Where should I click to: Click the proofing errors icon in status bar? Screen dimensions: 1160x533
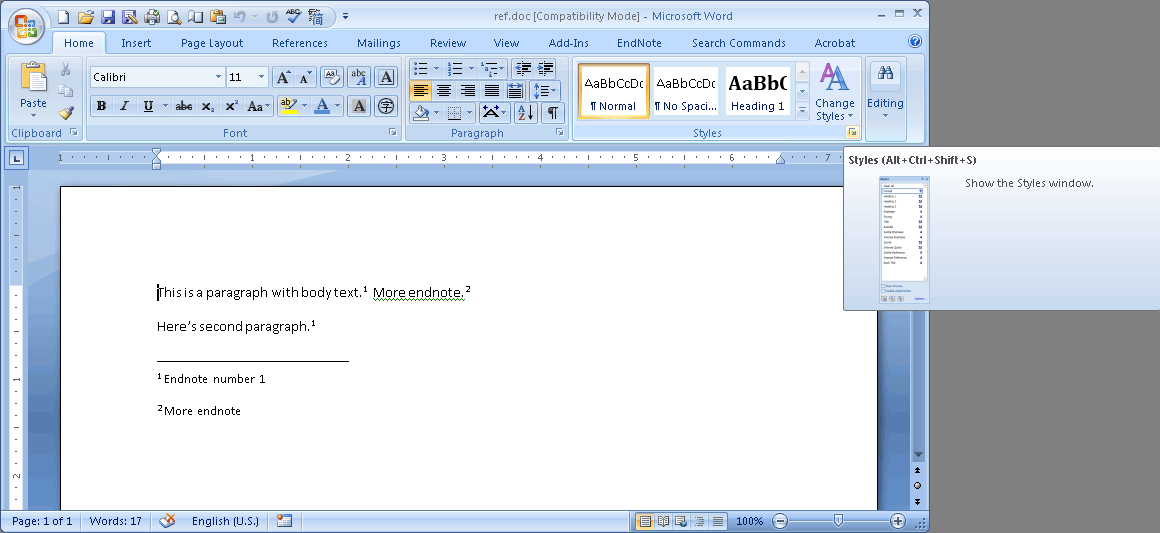point(168,521)
